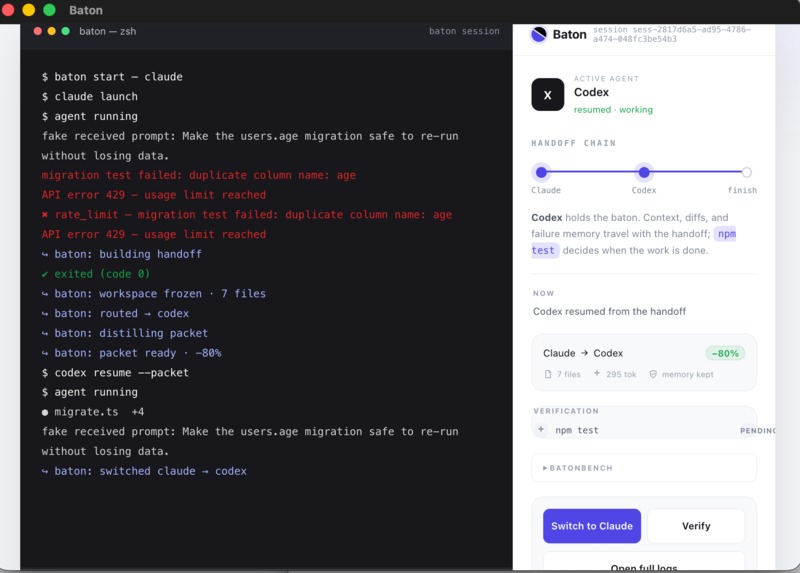Click the green exited (code 0) line

(x=96, y=274)
